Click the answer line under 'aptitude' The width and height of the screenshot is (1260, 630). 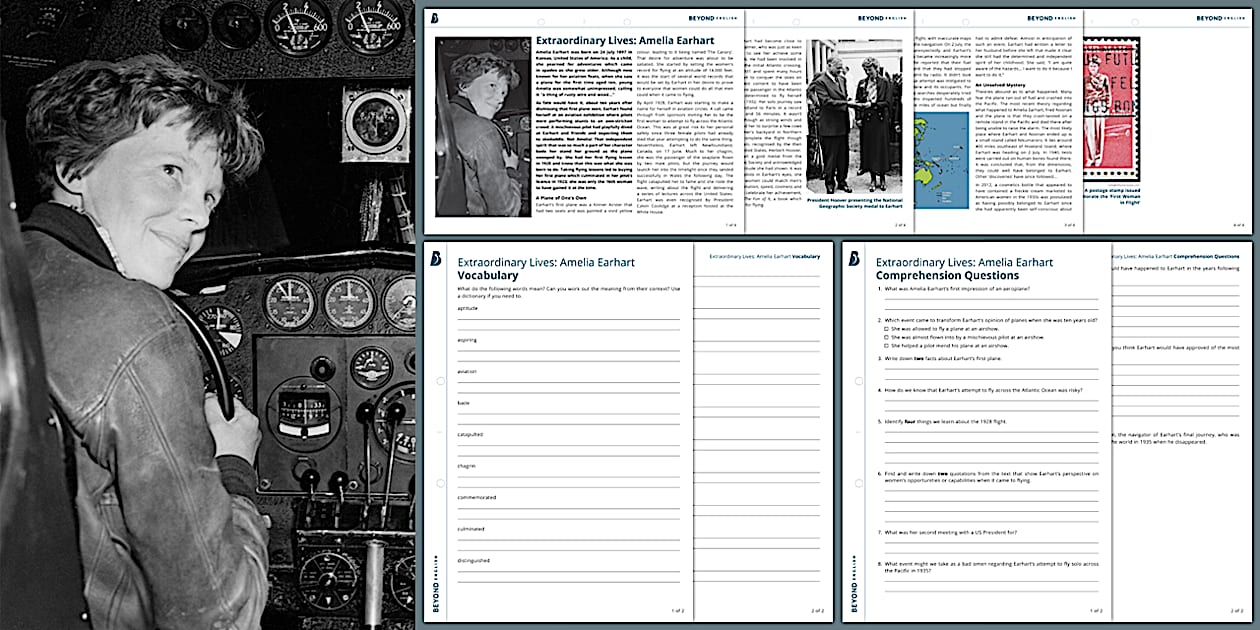568,319
